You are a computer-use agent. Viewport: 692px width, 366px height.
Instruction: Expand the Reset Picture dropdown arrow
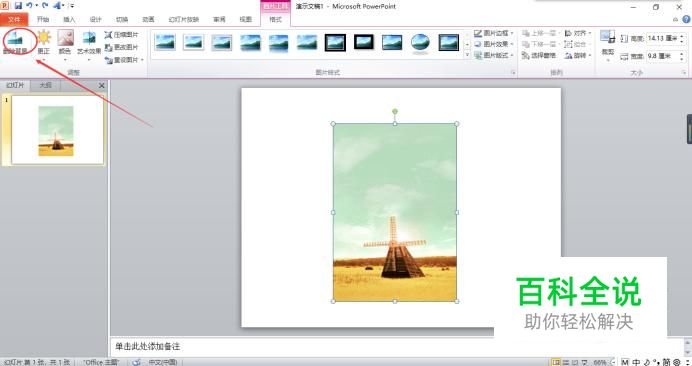coord(142,60)
